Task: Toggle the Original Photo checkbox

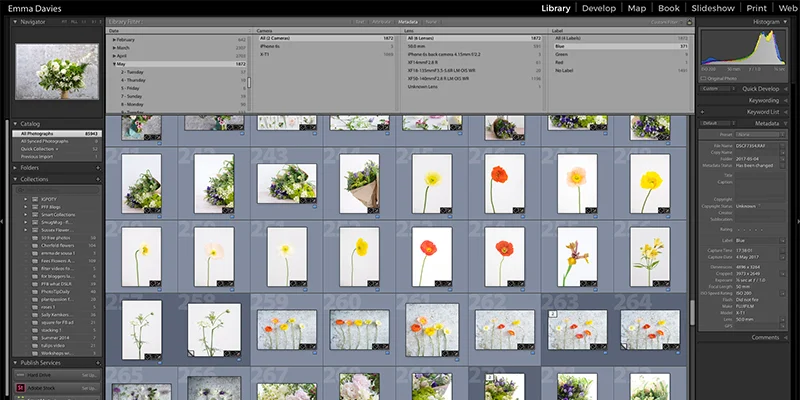Action: click(x=704, y=79)
